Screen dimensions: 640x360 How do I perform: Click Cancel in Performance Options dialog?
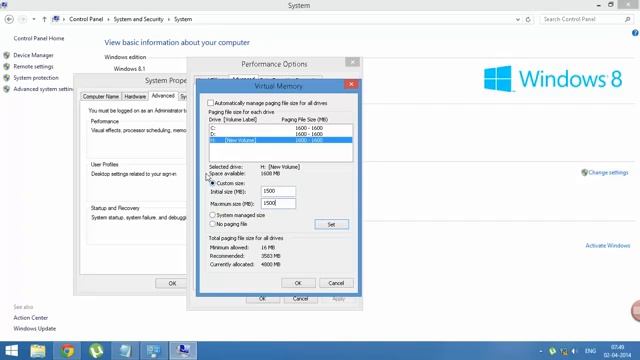click(x=300, y=299)
